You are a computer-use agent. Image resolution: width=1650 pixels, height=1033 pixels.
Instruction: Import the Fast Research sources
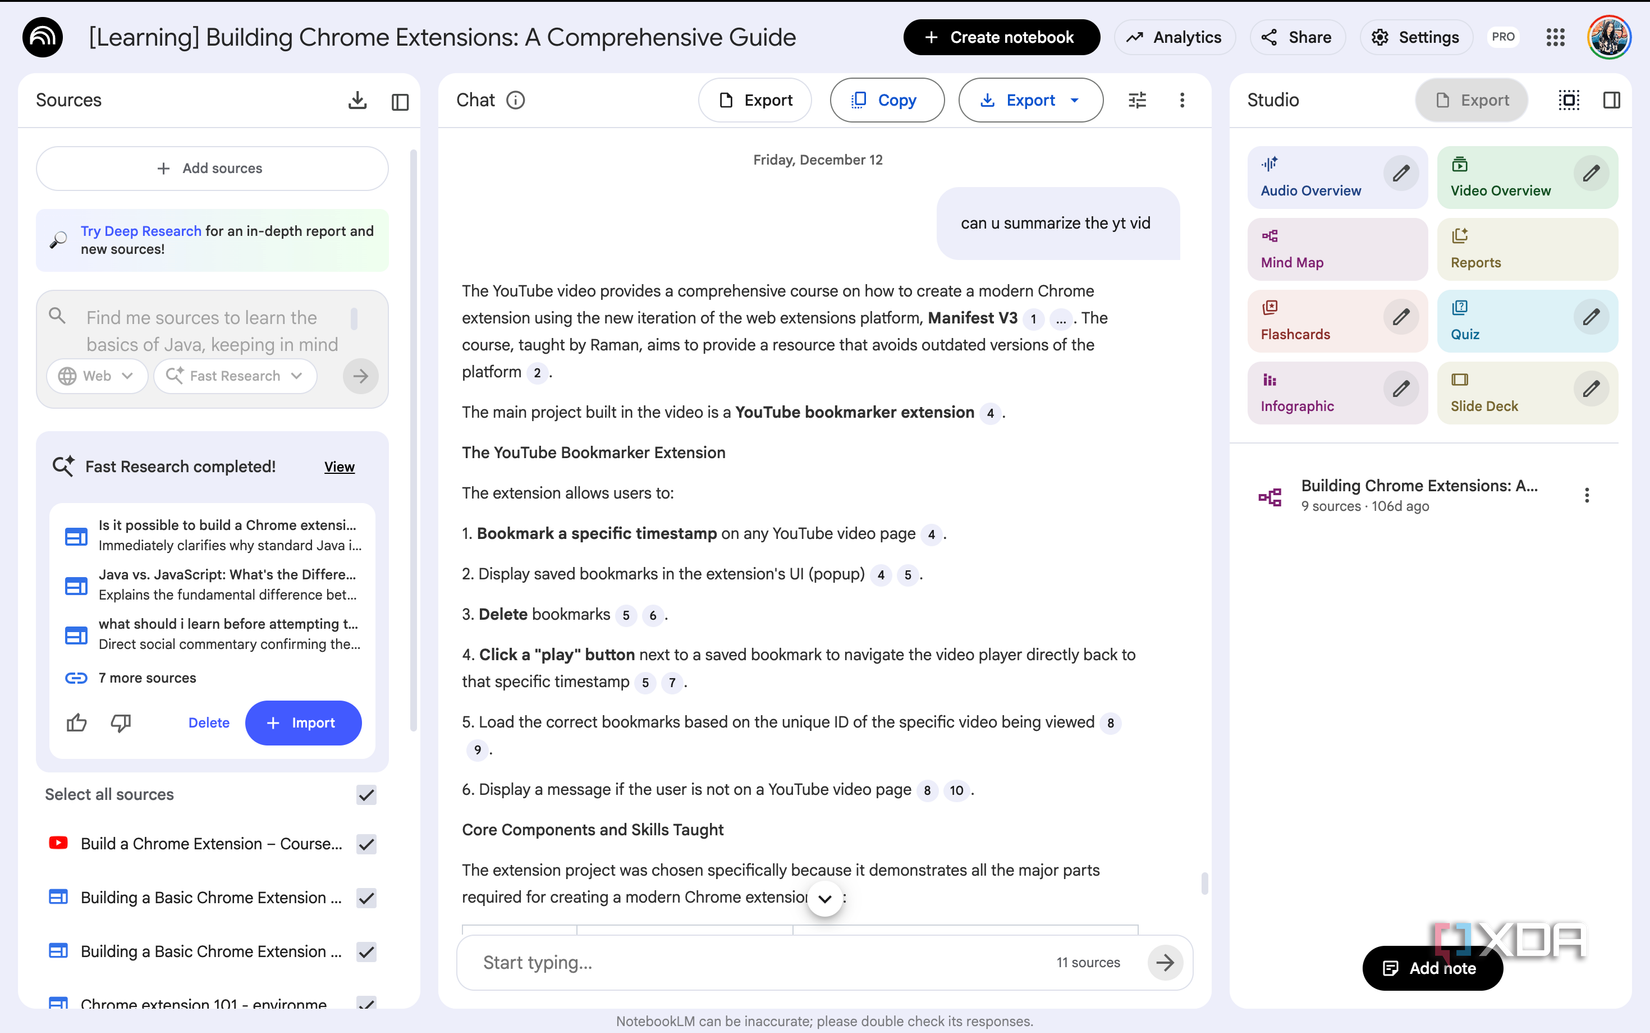click(x=303, y=723)
